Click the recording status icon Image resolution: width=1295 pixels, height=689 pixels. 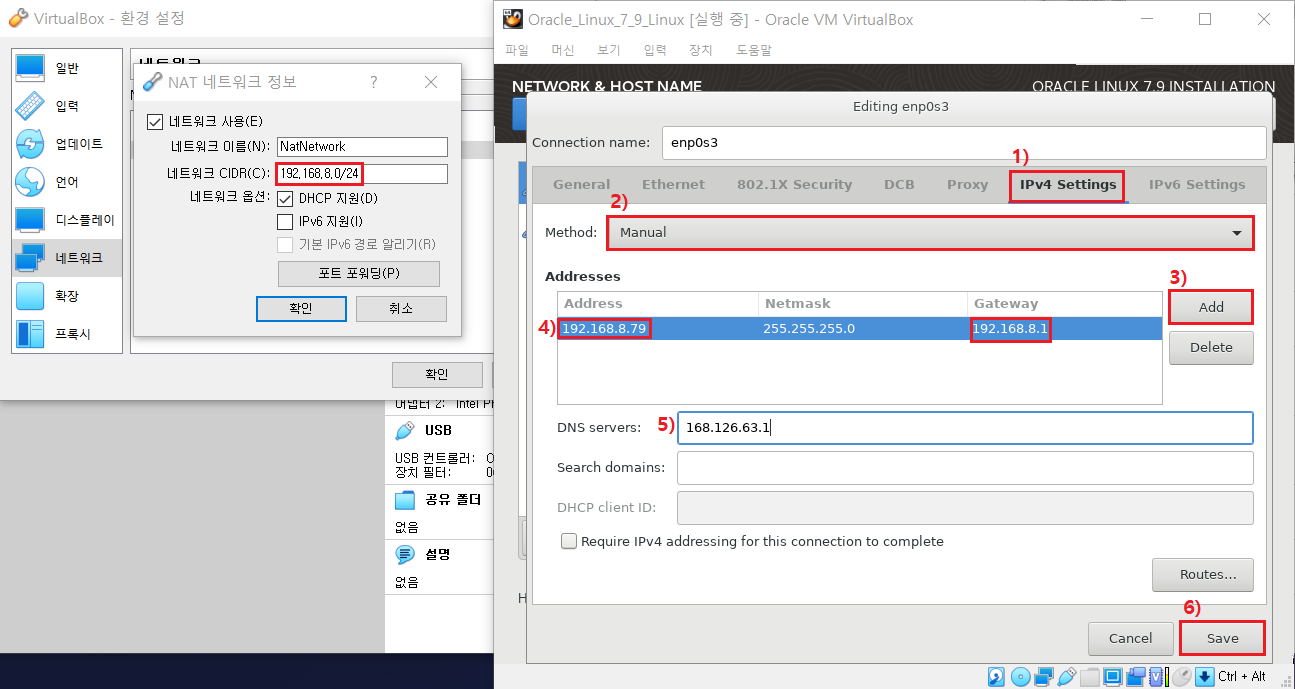coord(1136,677)
